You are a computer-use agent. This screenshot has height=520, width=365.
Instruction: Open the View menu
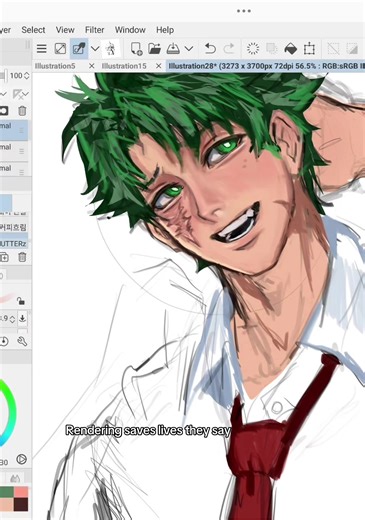(x=65, y=30)
